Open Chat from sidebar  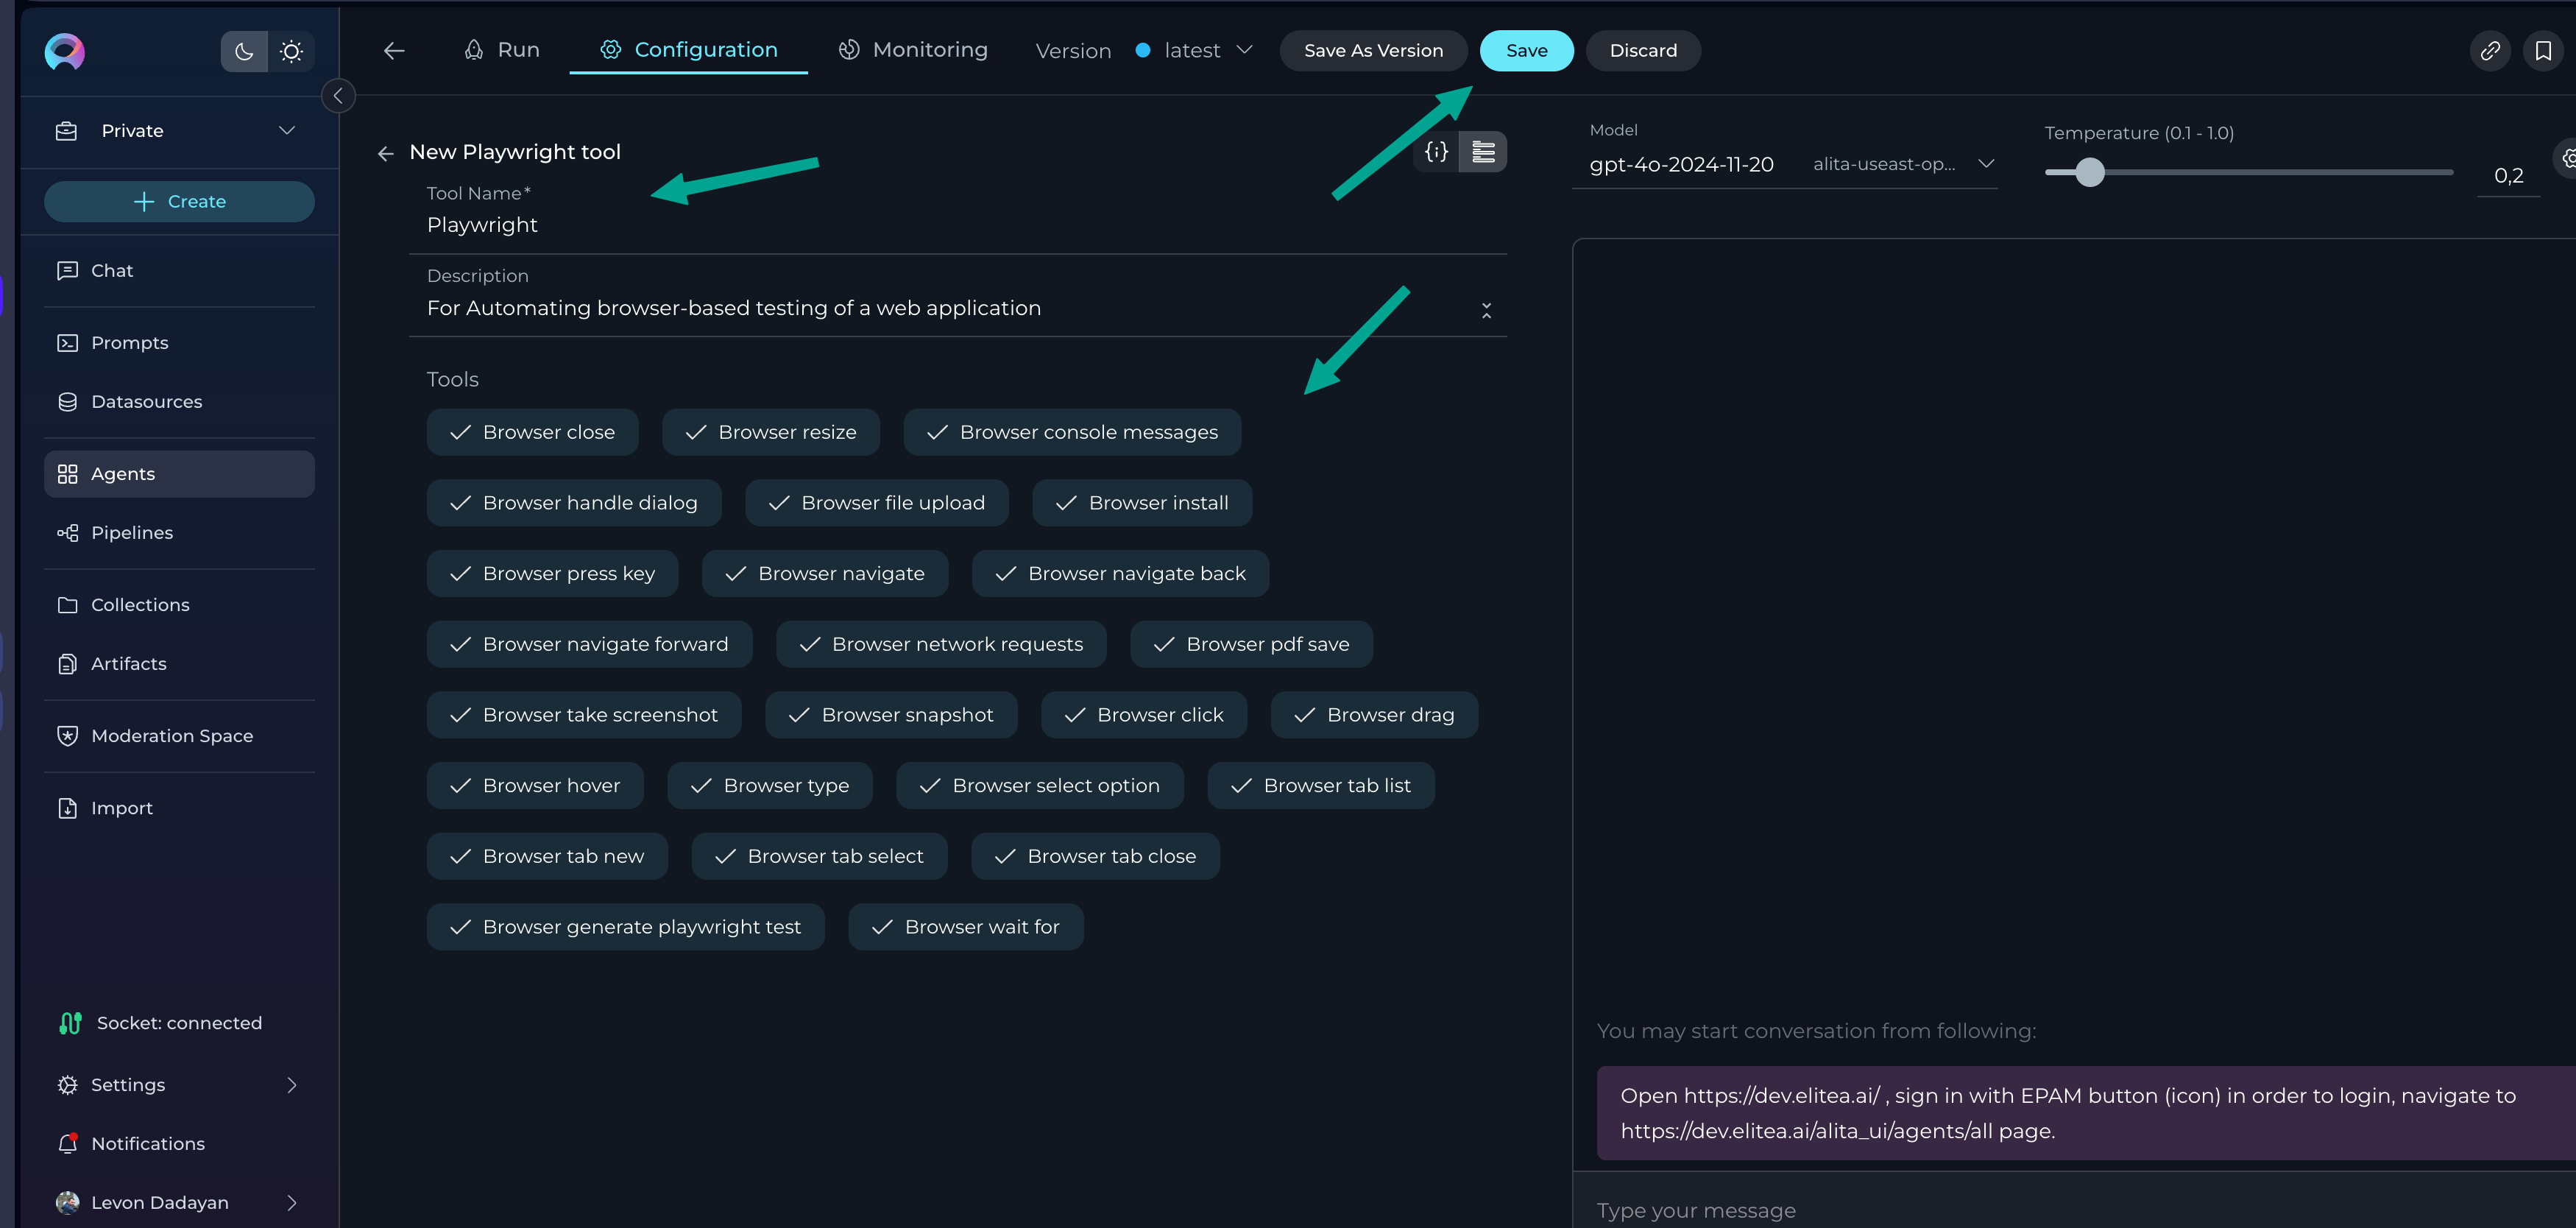click(179, 271)
